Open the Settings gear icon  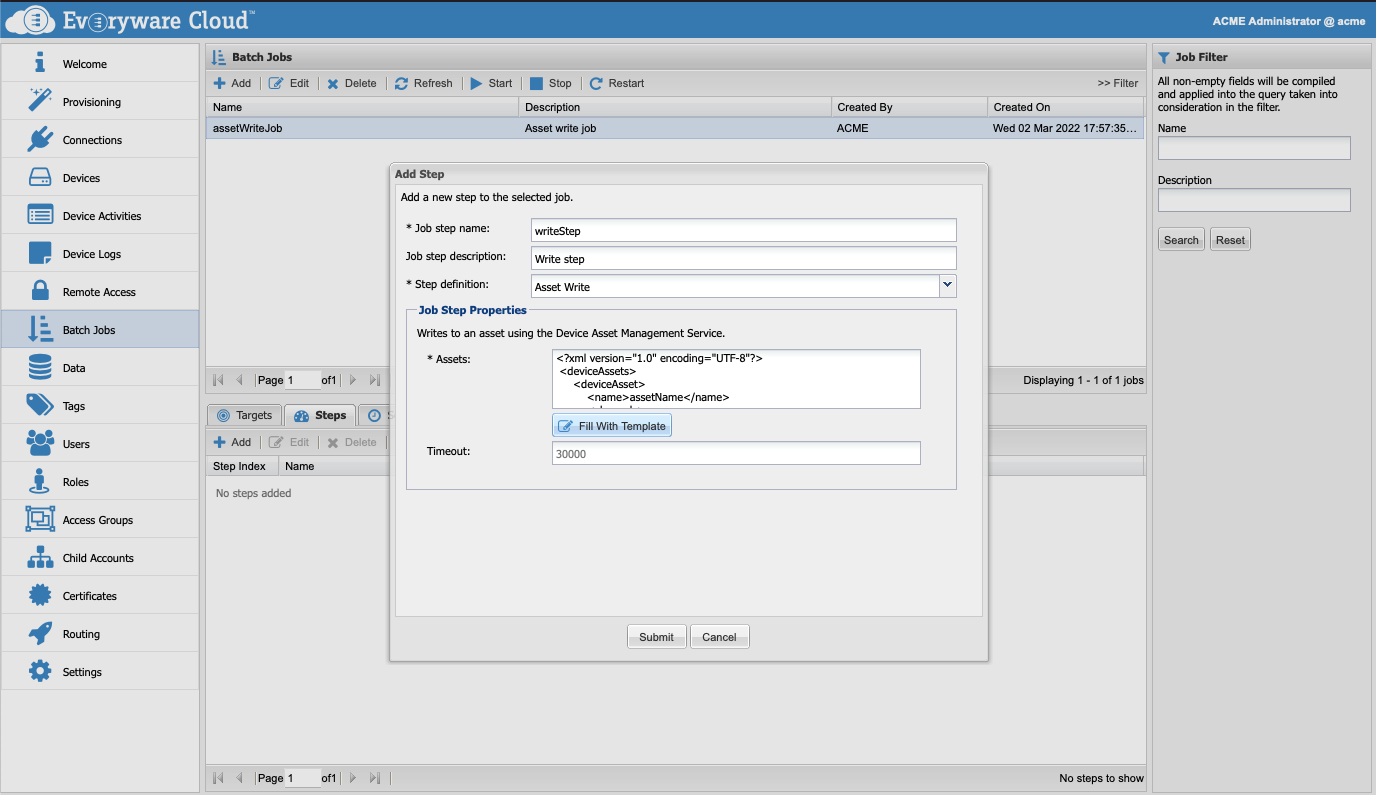(40, 671)
